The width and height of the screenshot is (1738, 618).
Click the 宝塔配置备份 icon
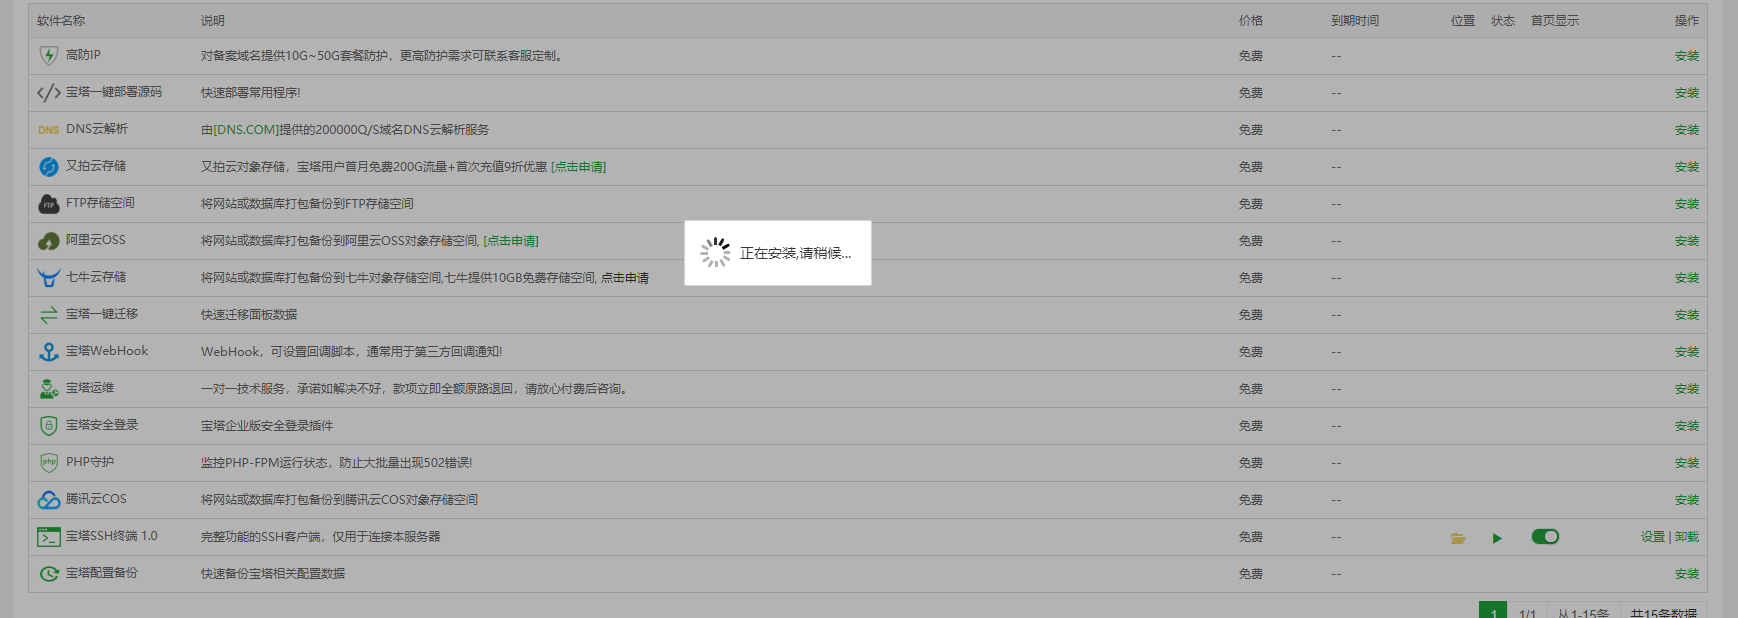[x=48, y=574]
